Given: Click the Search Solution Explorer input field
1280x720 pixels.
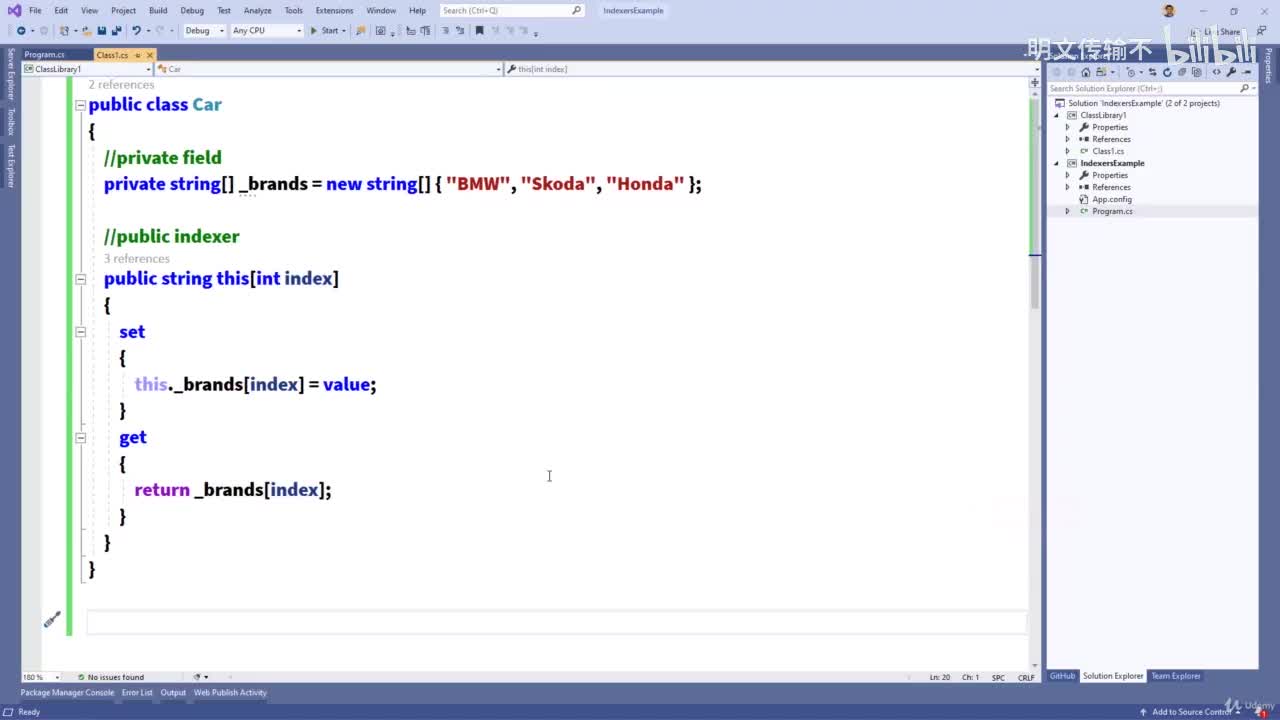Looking at the screenshot, I should tap(1151, 88).
